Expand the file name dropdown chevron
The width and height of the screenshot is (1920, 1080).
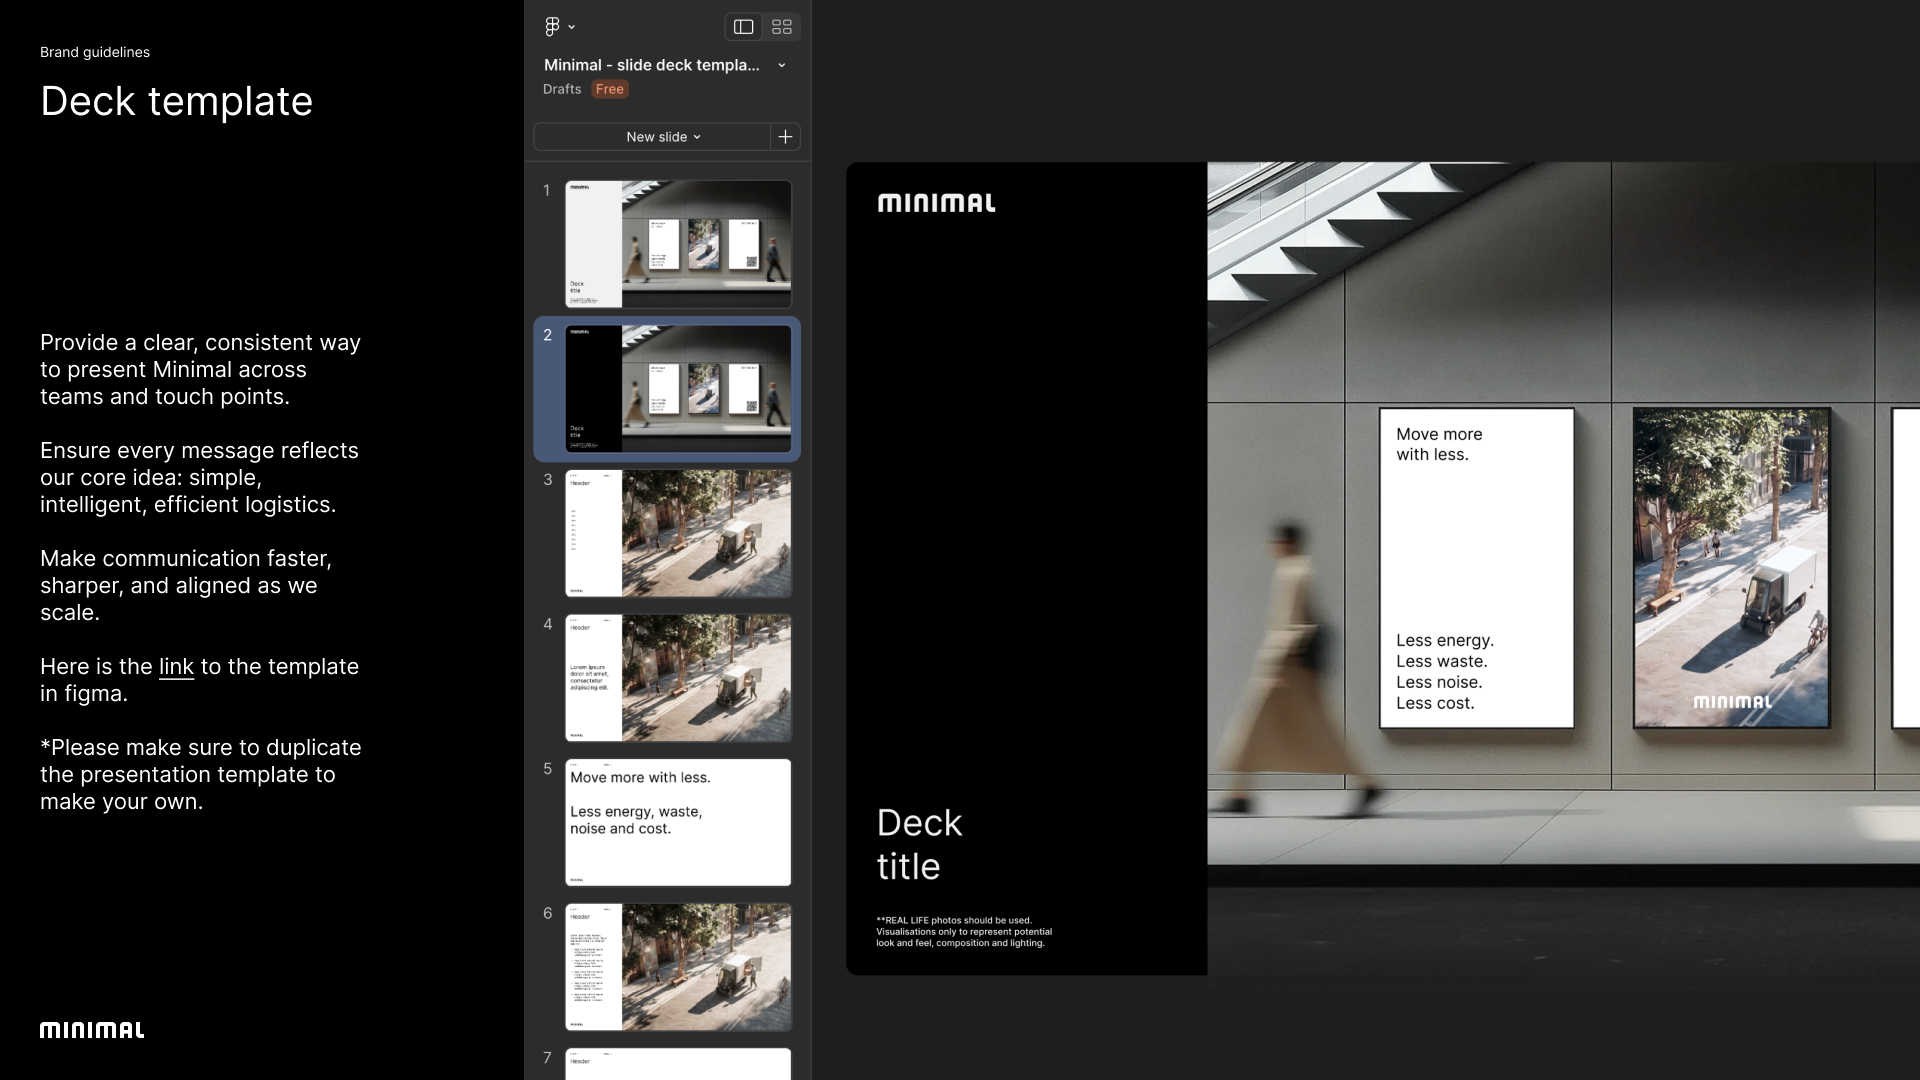782,65
